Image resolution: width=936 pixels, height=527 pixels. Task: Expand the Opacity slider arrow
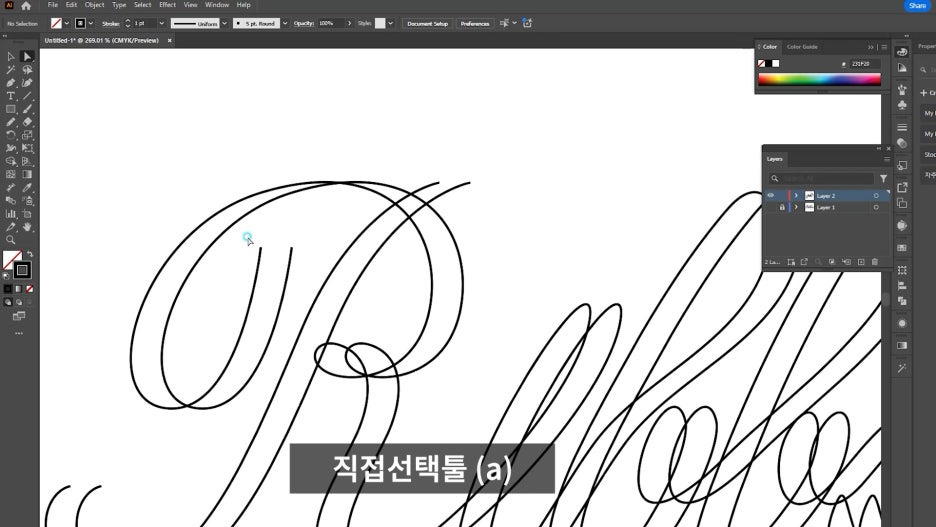pyautogui.click(x=349, y=23)
